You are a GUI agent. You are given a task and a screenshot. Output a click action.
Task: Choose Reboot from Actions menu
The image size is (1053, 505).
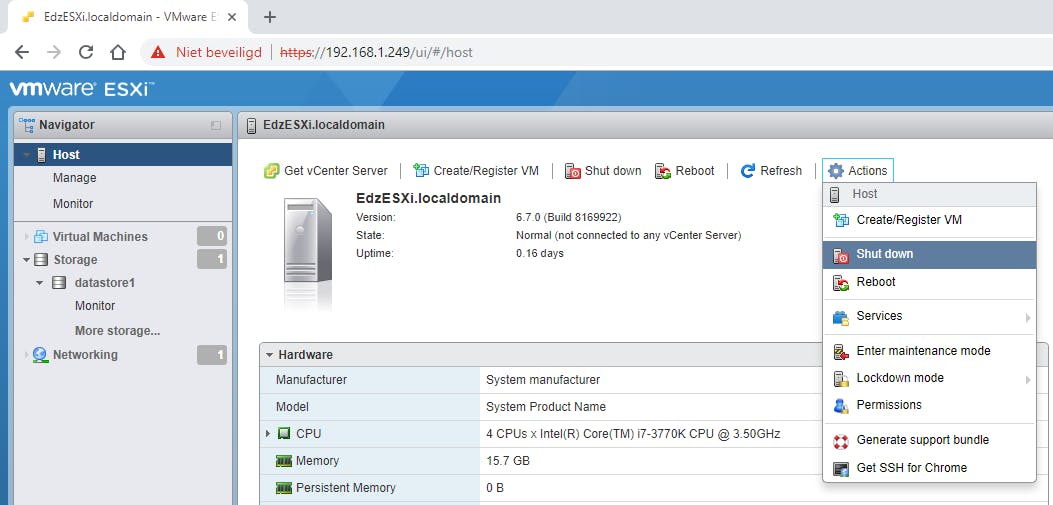pyautogui.click(x=929, y=282)
